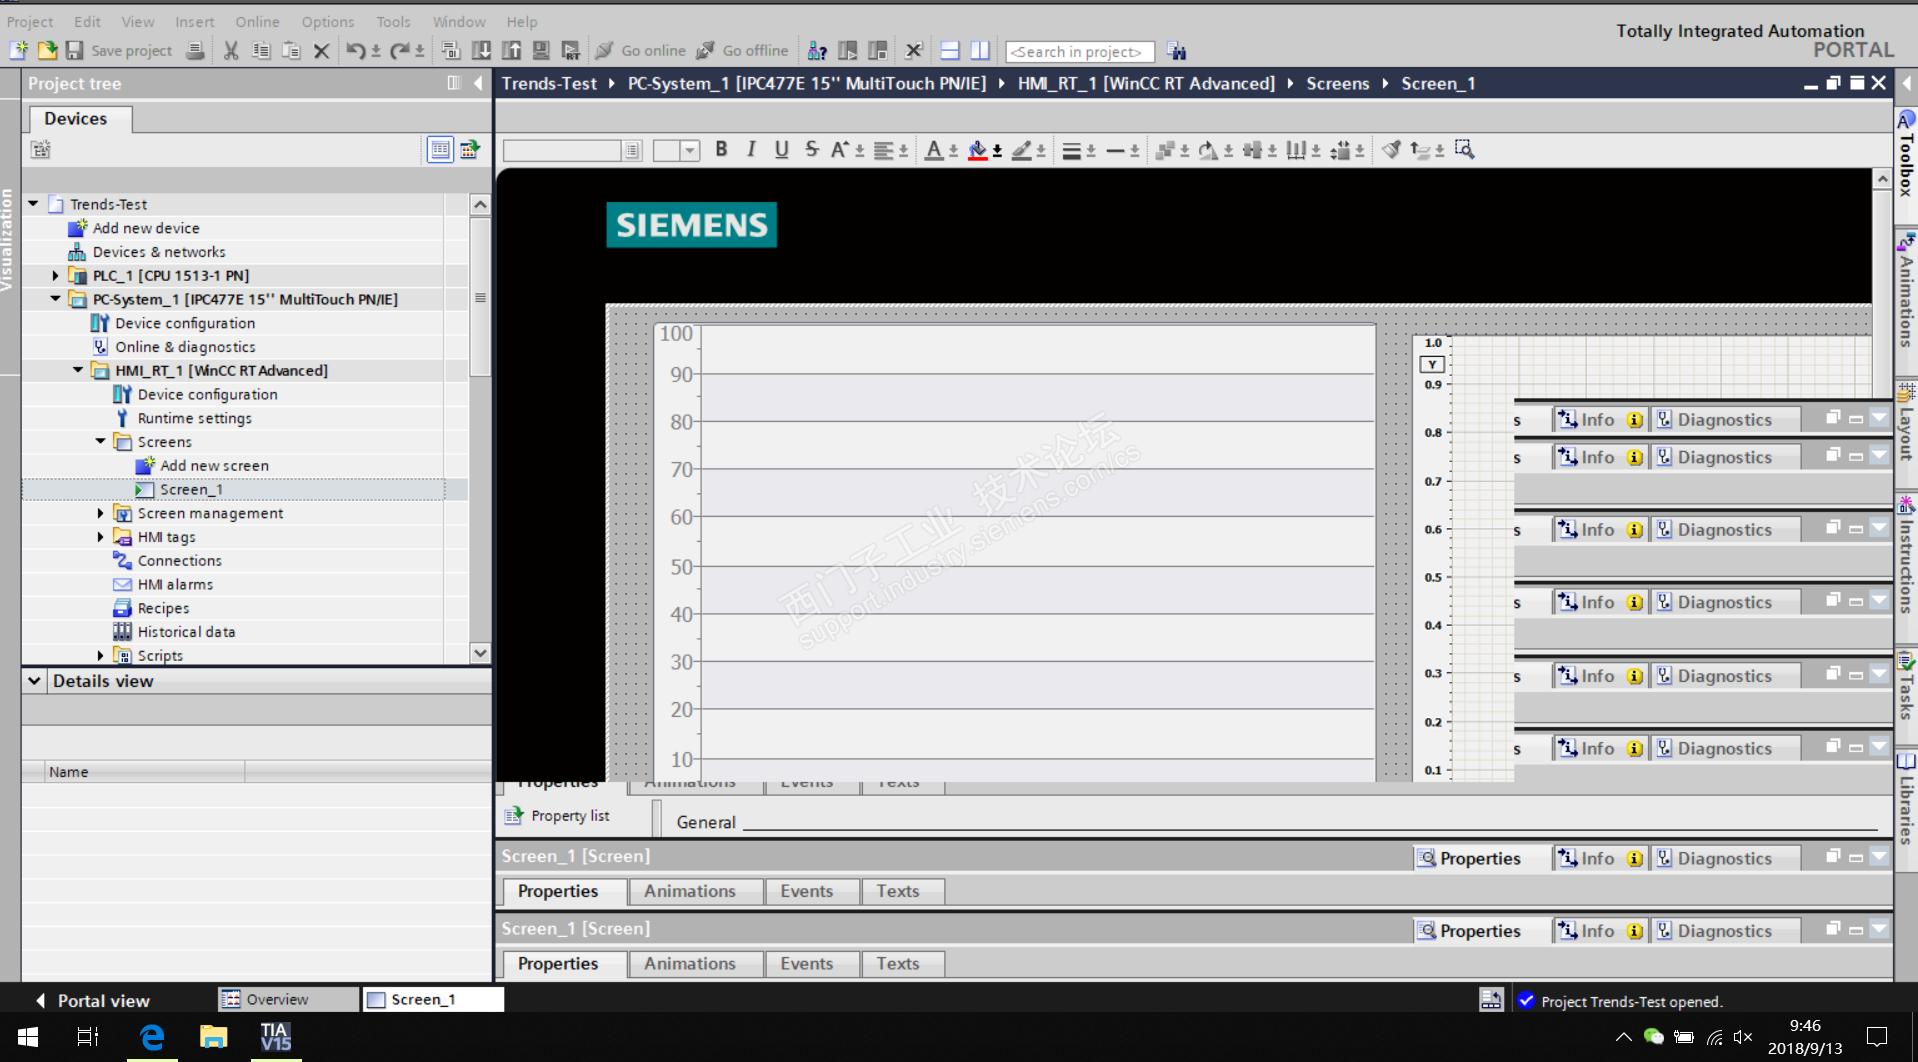Collapse the Trends-Test project node
1918x1062 pixels.
point(33,204)
